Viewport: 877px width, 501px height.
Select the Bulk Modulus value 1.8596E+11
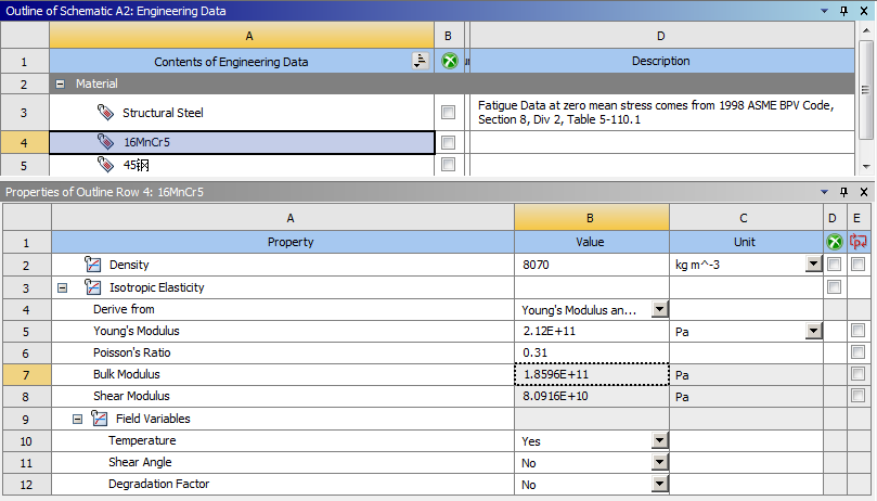tap(592, 374)
